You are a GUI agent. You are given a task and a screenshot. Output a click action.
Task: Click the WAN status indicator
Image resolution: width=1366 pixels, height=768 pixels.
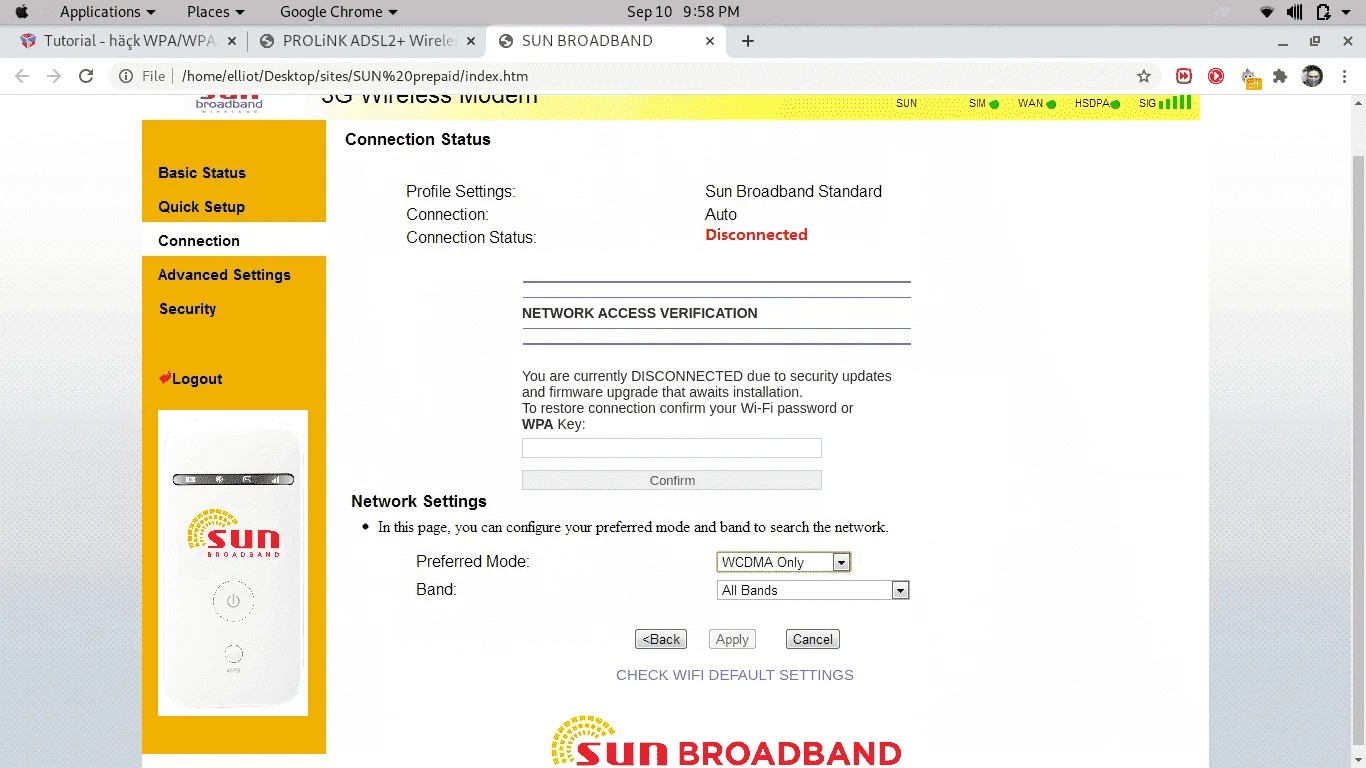pyautogui.click(x=1037, y=103)
